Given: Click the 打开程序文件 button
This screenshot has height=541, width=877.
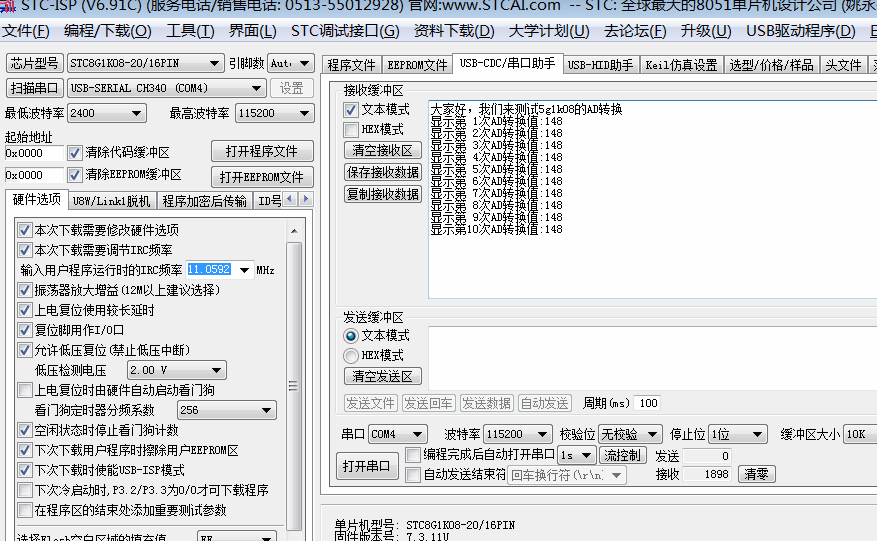Looking at the screenshot, I should tap(262, 152).
